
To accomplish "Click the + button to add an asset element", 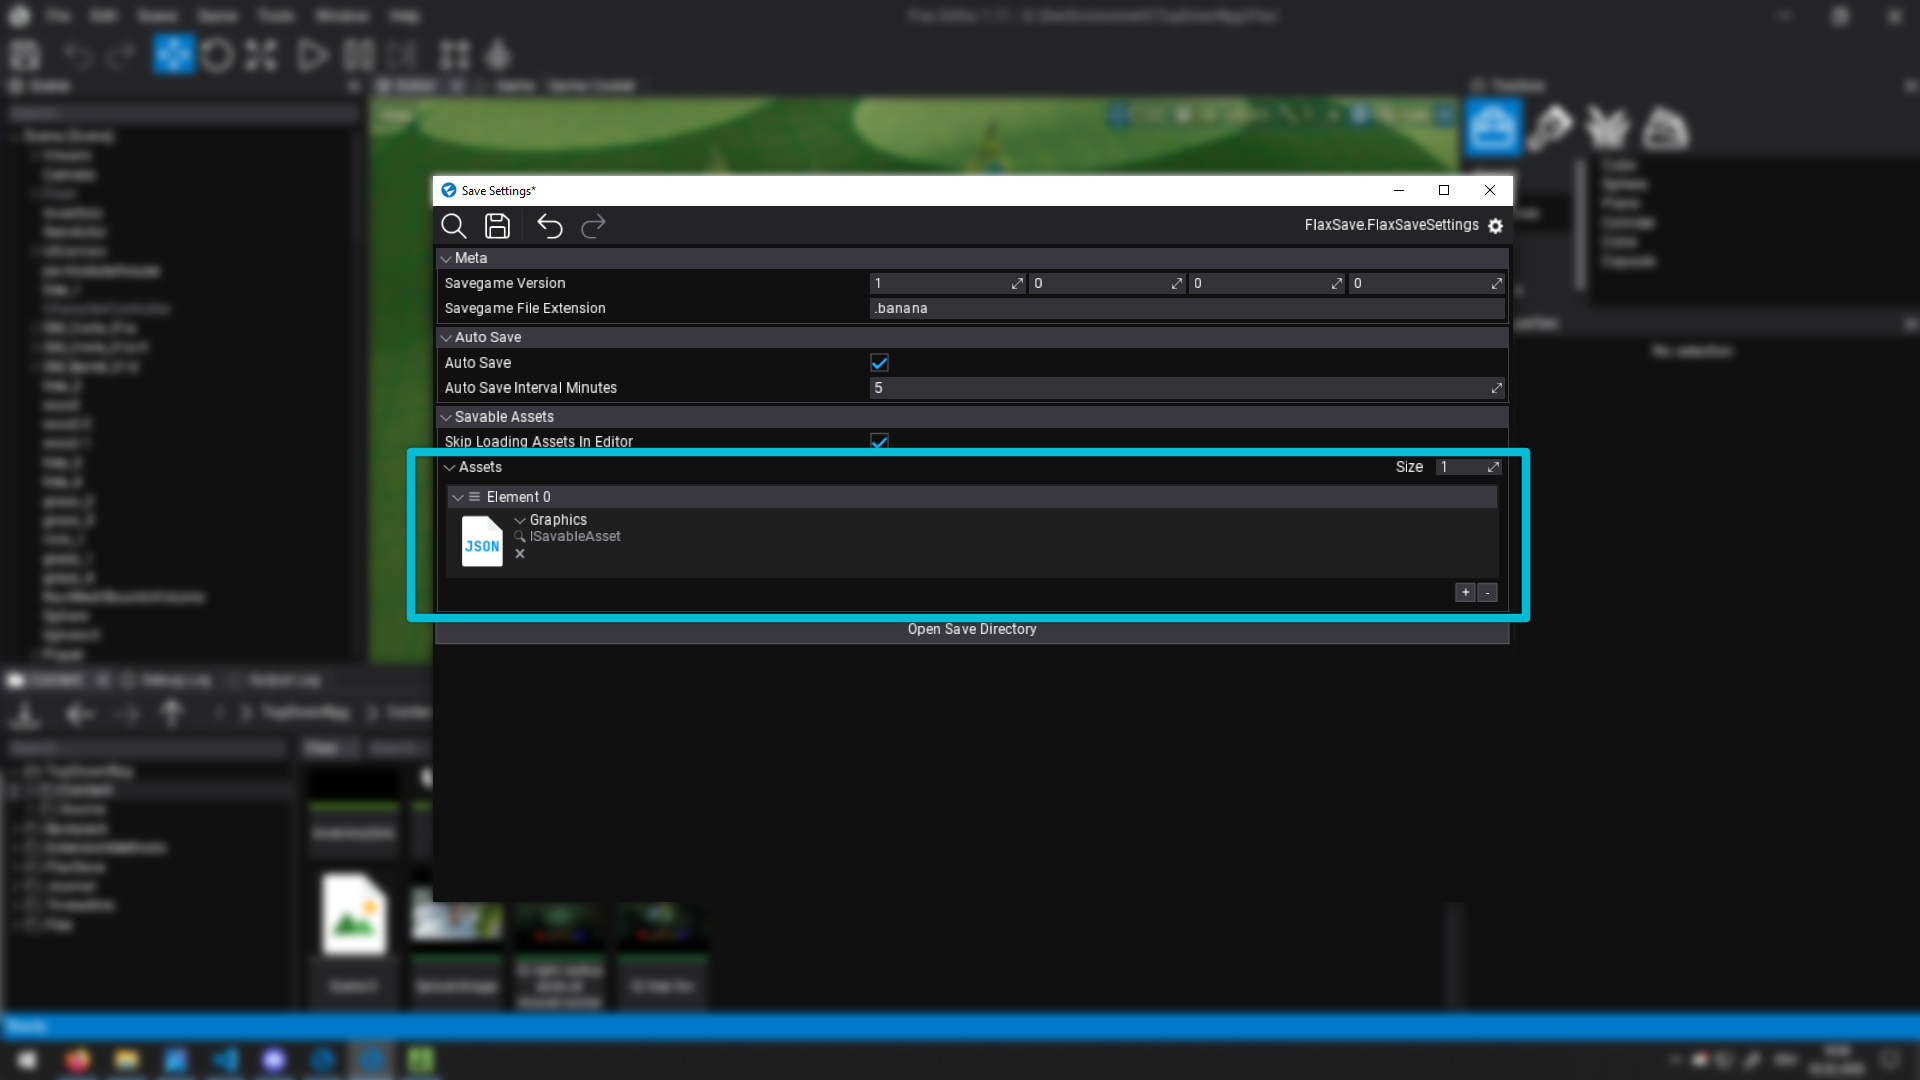I will tap(1464, 592).
